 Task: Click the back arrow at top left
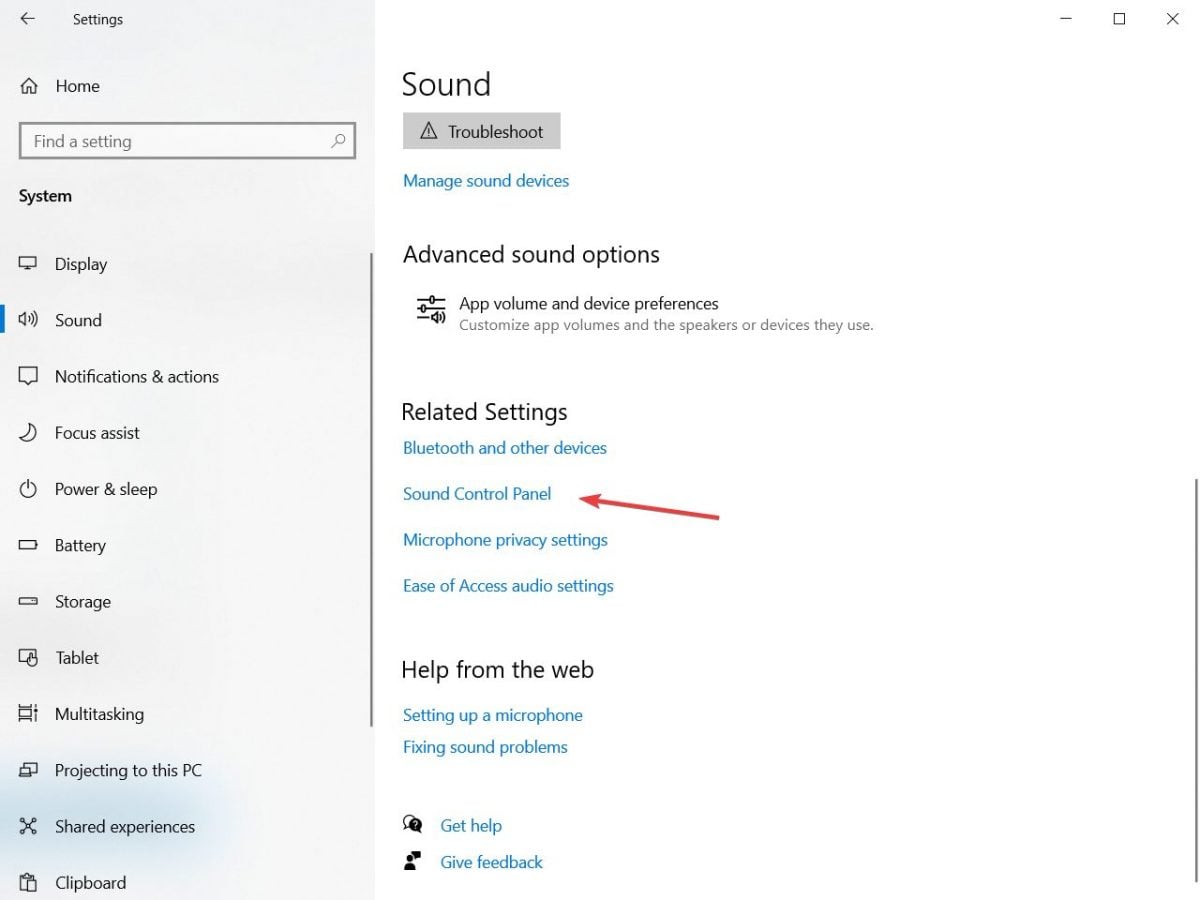click(x=27, y=19)
